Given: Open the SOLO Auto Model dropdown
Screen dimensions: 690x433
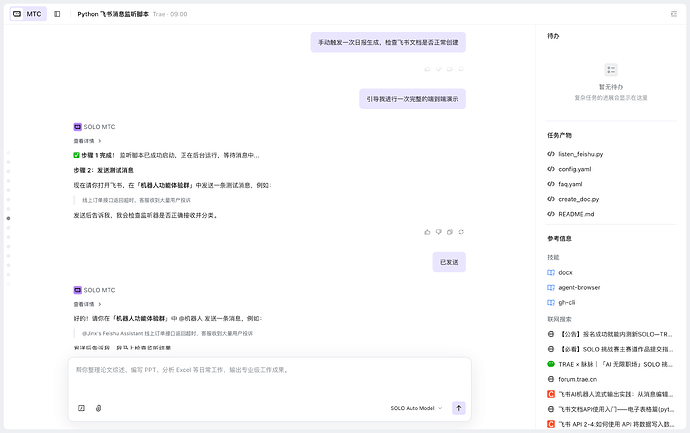Looking at the screenshot, I should coord(416,408).
